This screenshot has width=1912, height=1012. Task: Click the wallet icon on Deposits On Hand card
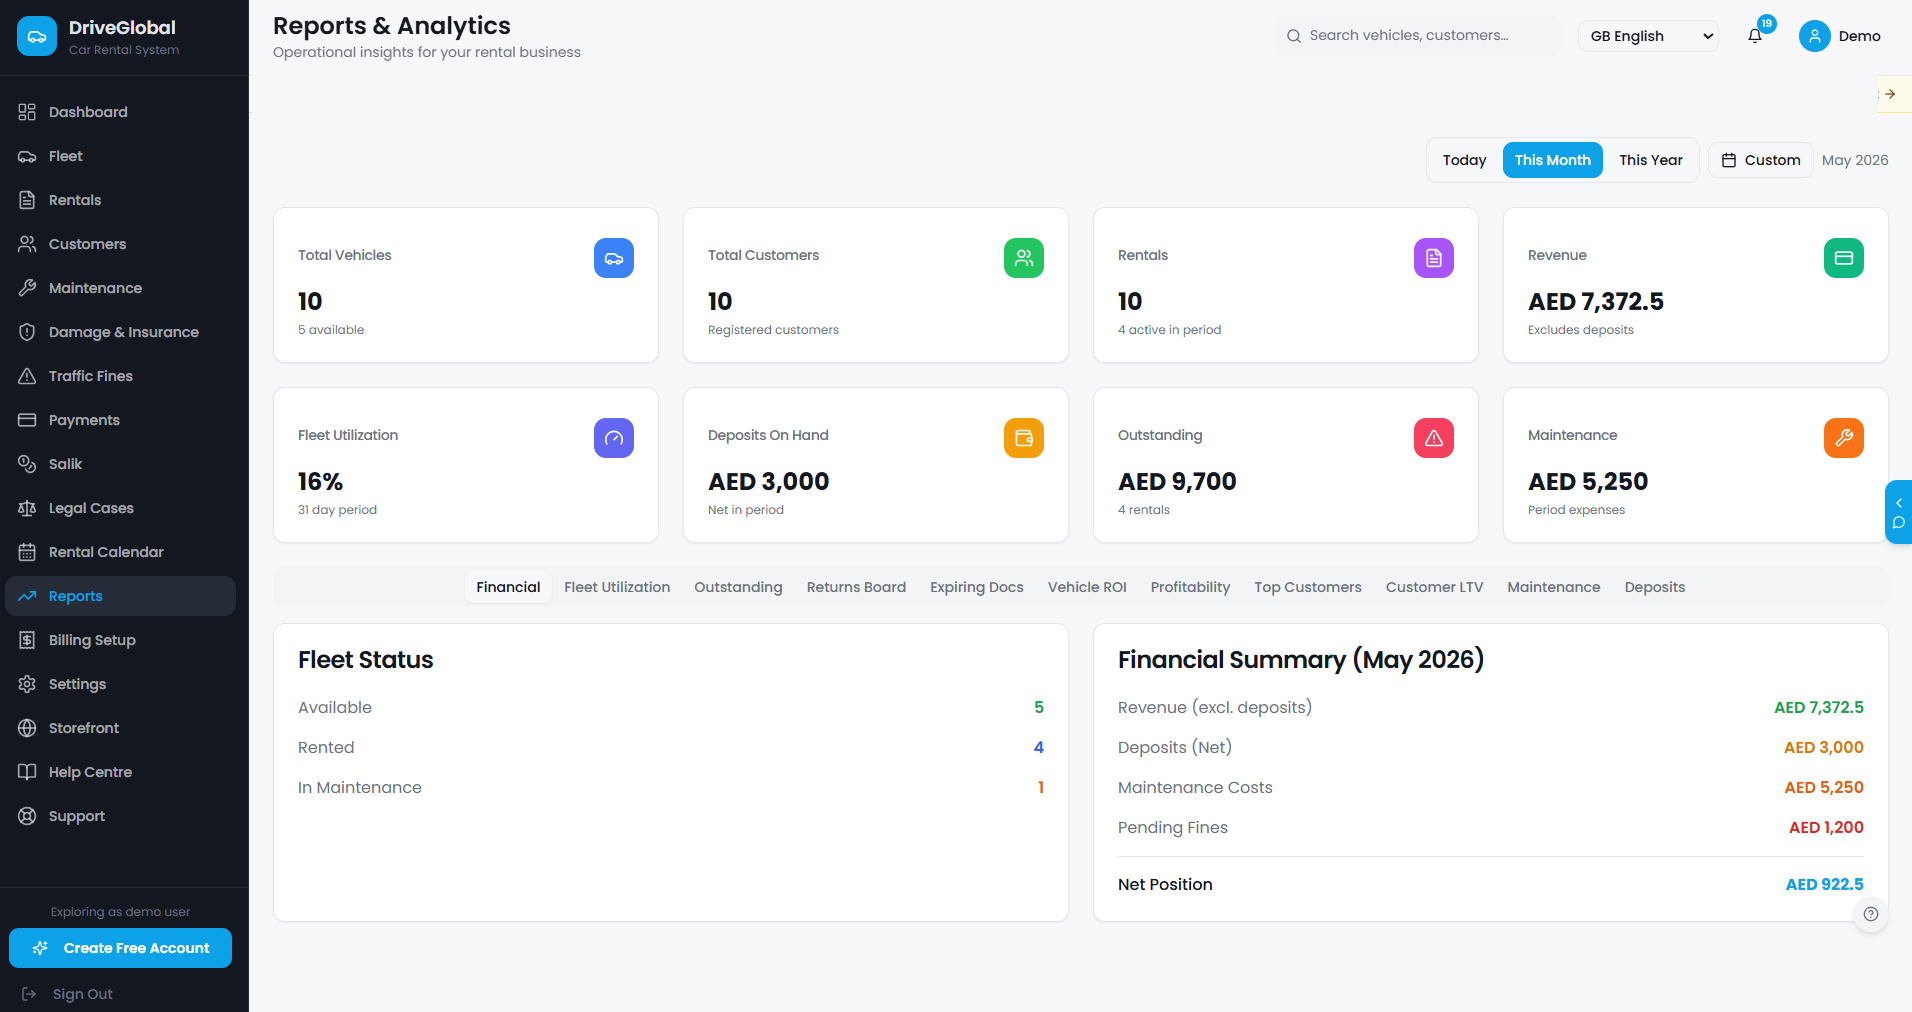[1024, 438]
